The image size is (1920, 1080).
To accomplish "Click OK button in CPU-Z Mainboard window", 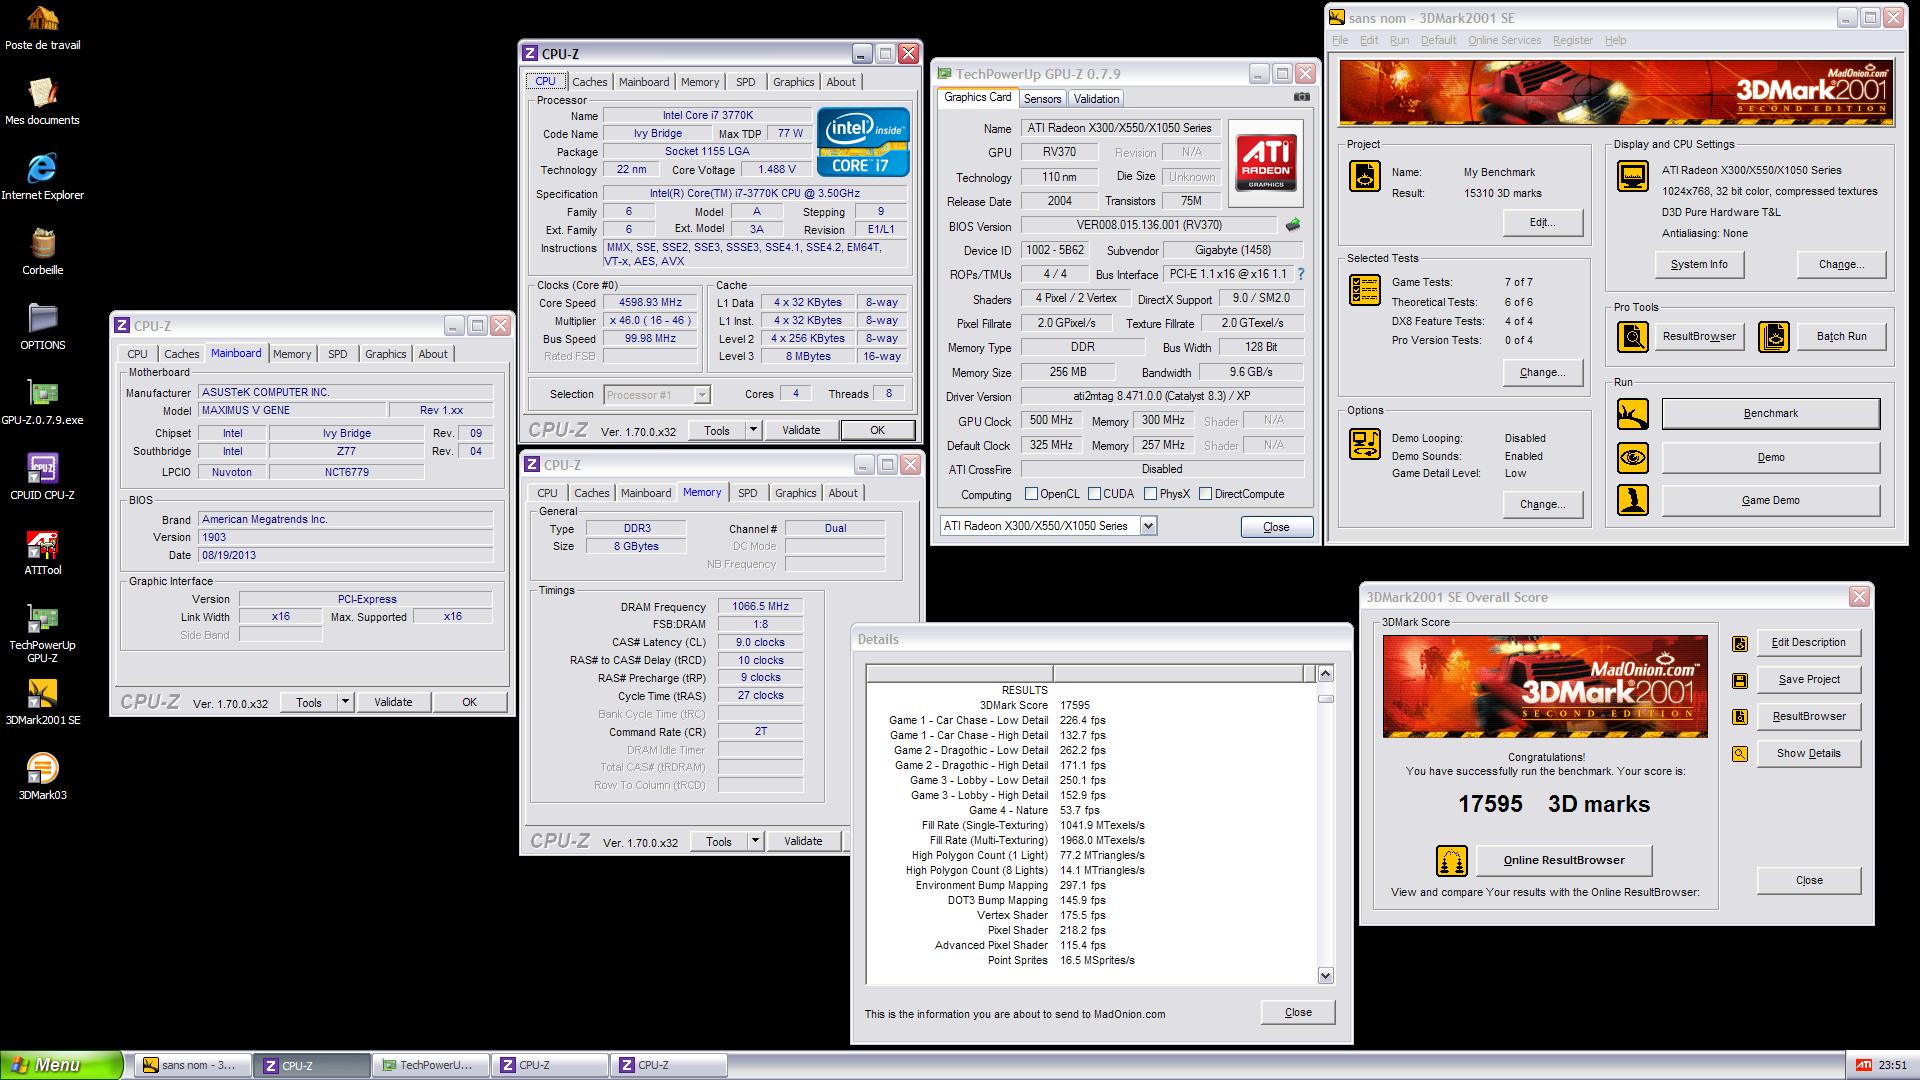I will coord(469,702).
